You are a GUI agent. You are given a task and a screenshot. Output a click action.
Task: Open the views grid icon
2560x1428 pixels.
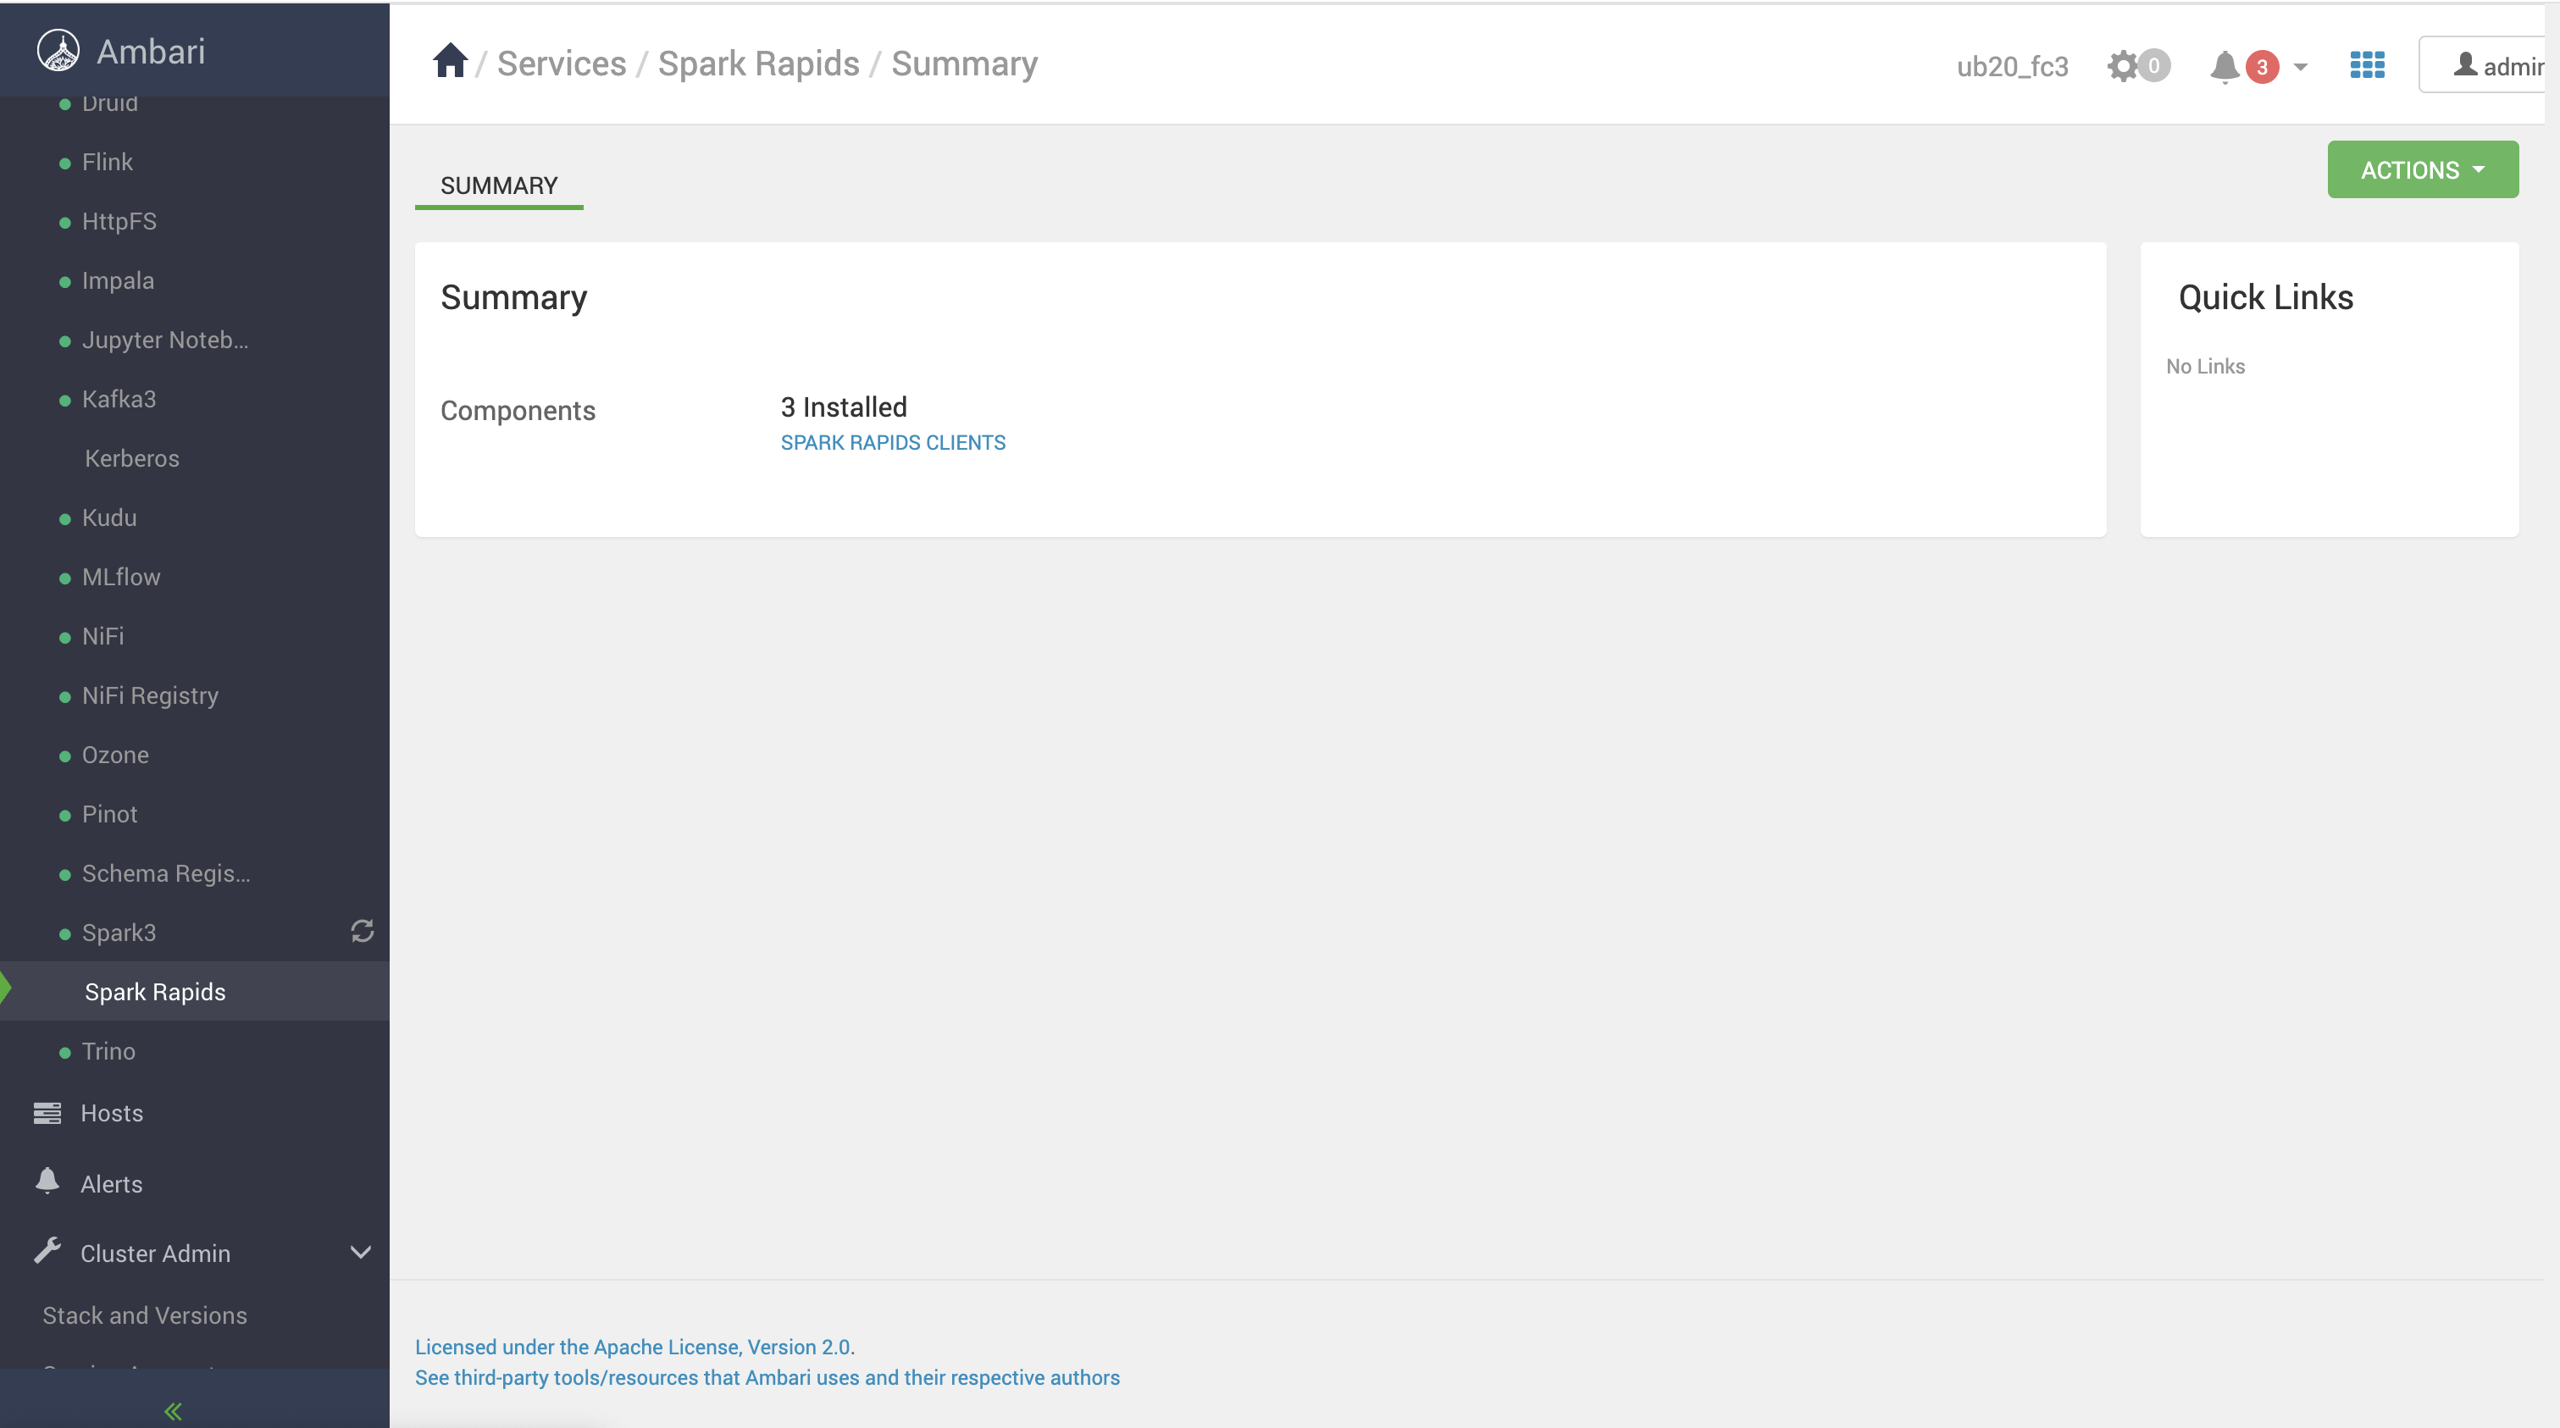click(x=2367, y=66)
